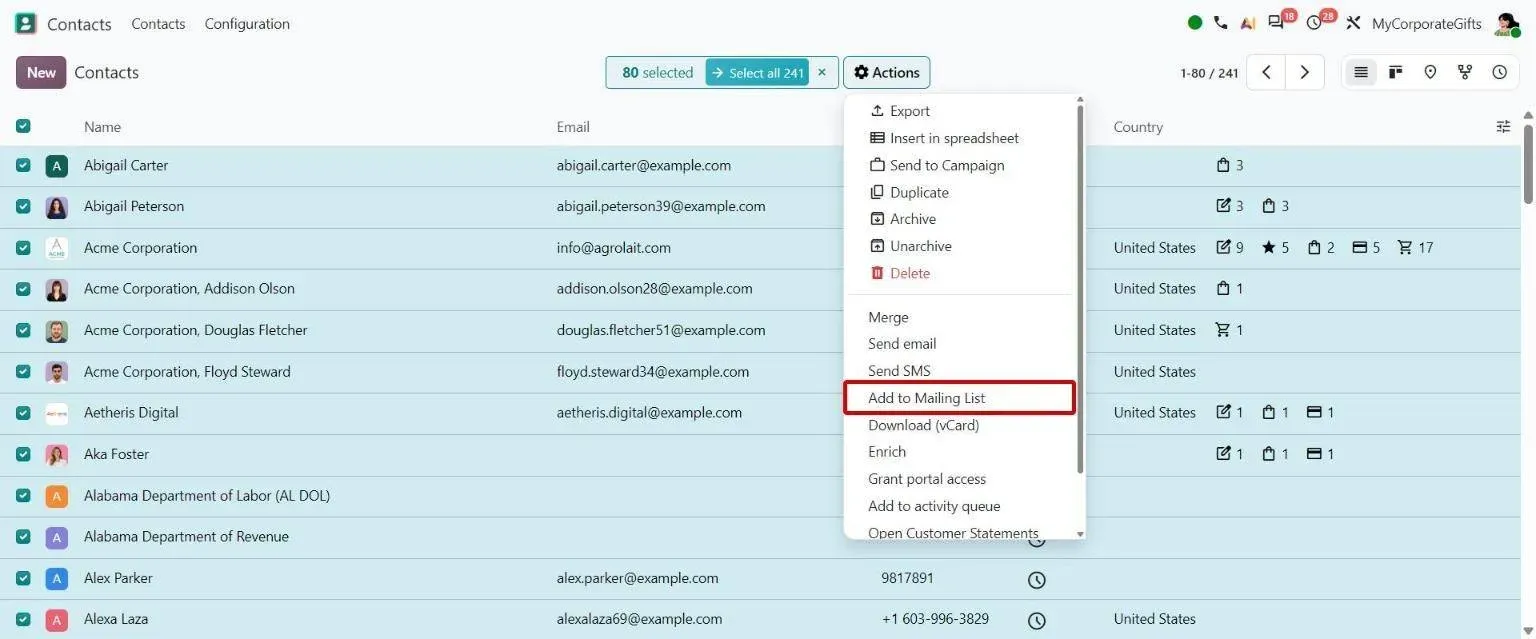1536x639 pixels.
Task: Click the Actions menu scrollbar
Action: [1079, 288]
